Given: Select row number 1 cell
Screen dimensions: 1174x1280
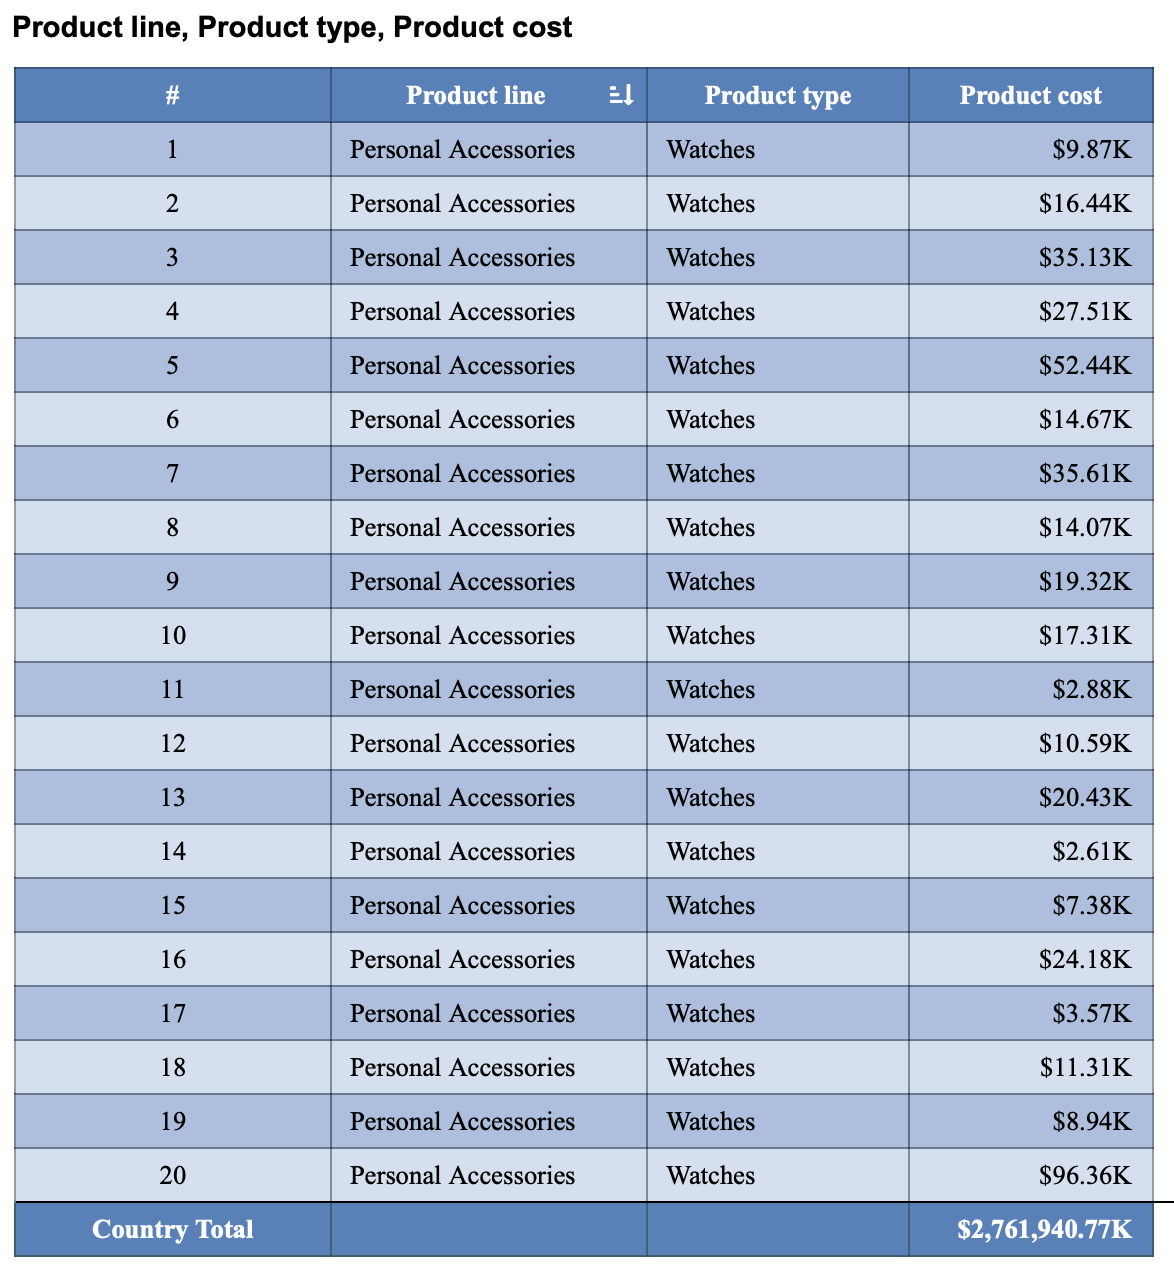Looking at the screenshot, I should pyautogui.click(x=173, y=150).
